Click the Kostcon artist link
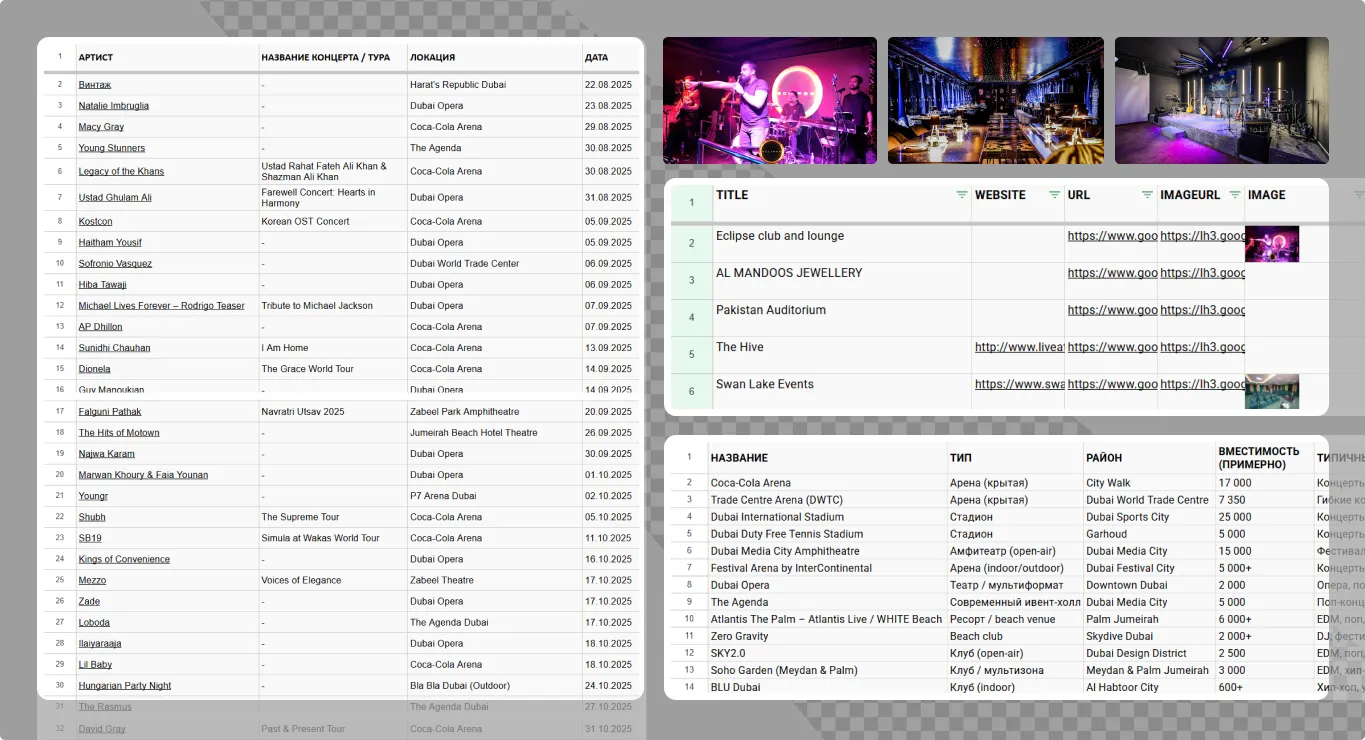The height and width of the screenshot is (740, 1365). (x=96, y=221)
